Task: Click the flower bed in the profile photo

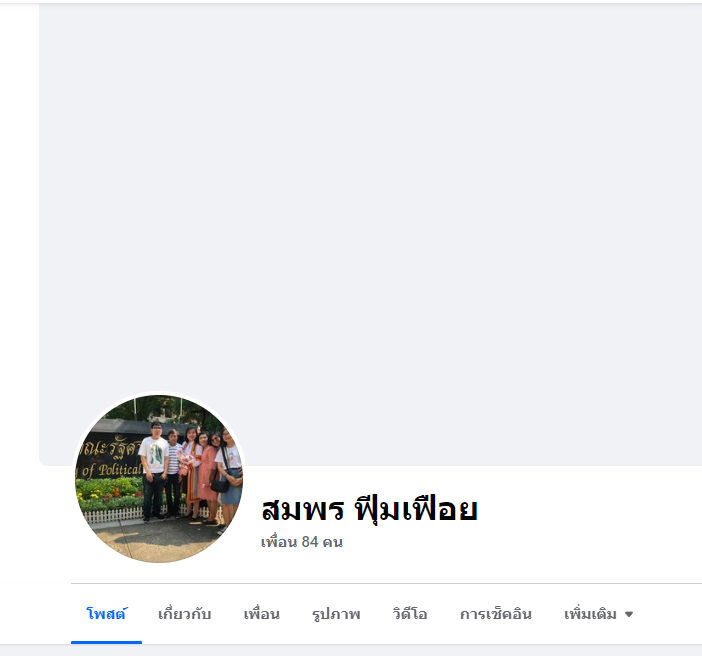Action: 109,494
